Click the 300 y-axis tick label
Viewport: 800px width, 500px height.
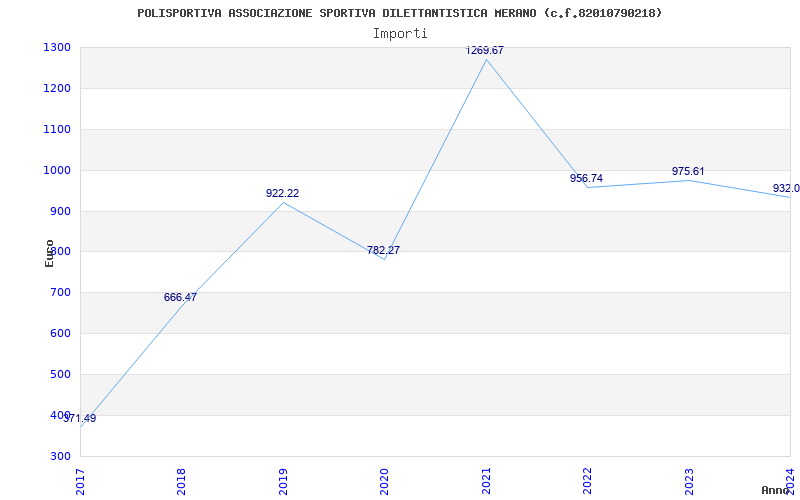click(x=60, y=456)
